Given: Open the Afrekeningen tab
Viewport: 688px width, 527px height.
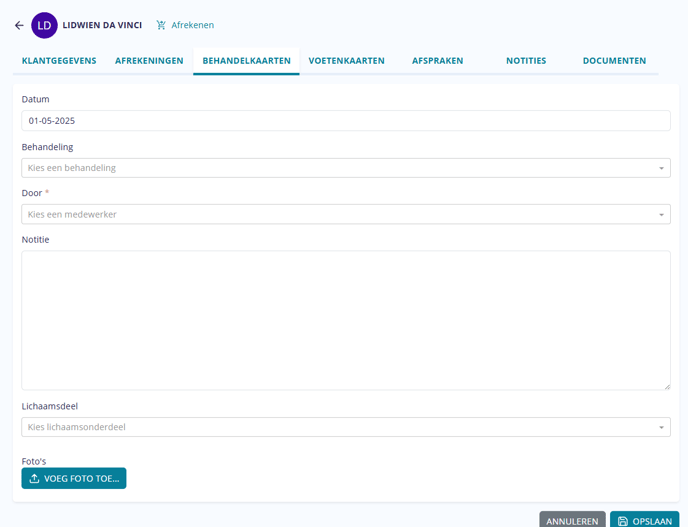Looking at the screenshot, I should click(149, 61).
